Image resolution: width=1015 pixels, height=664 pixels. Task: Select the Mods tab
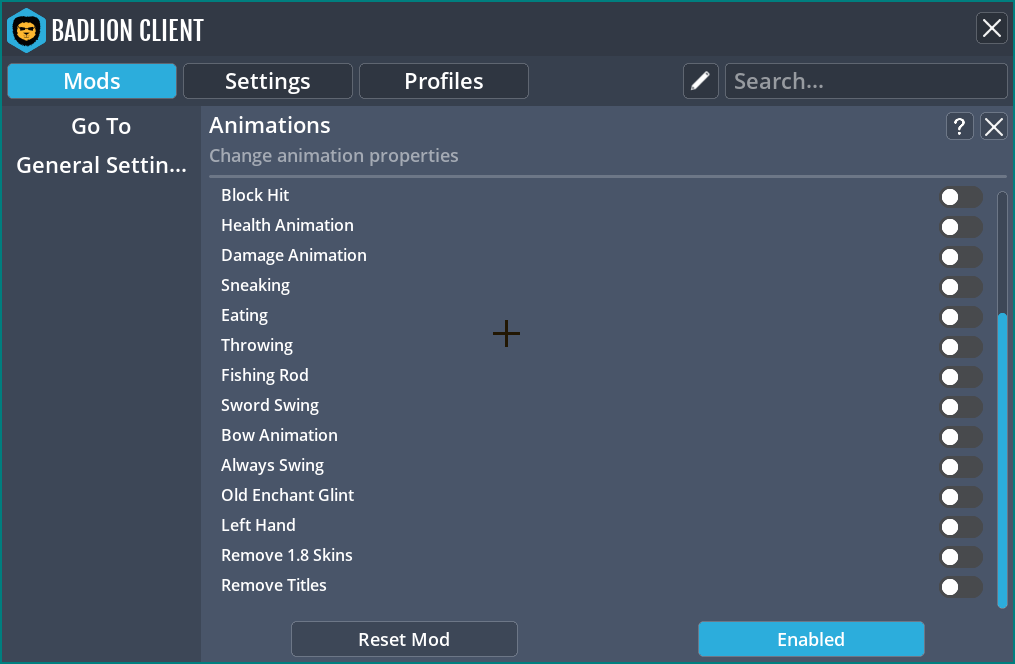coord(92,81)
